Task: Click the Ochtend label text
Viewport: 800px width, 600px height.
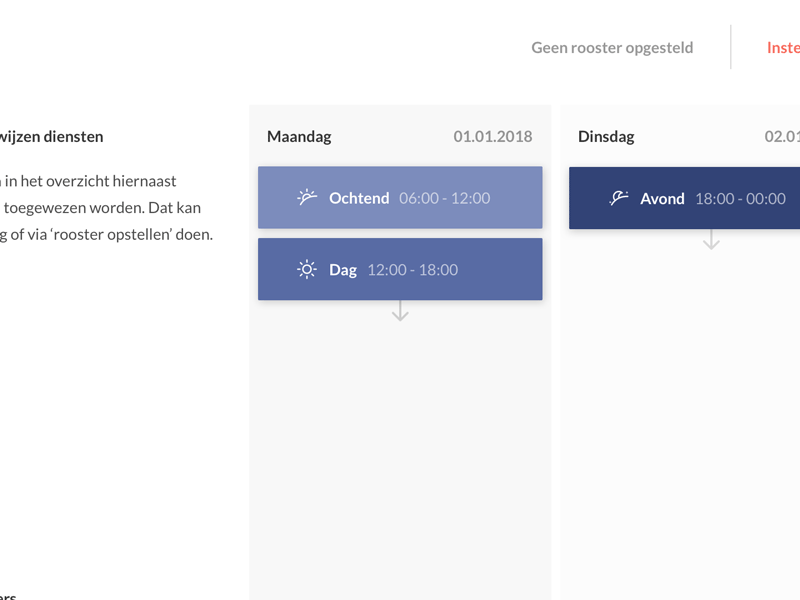Action: (x=359, y=198)
